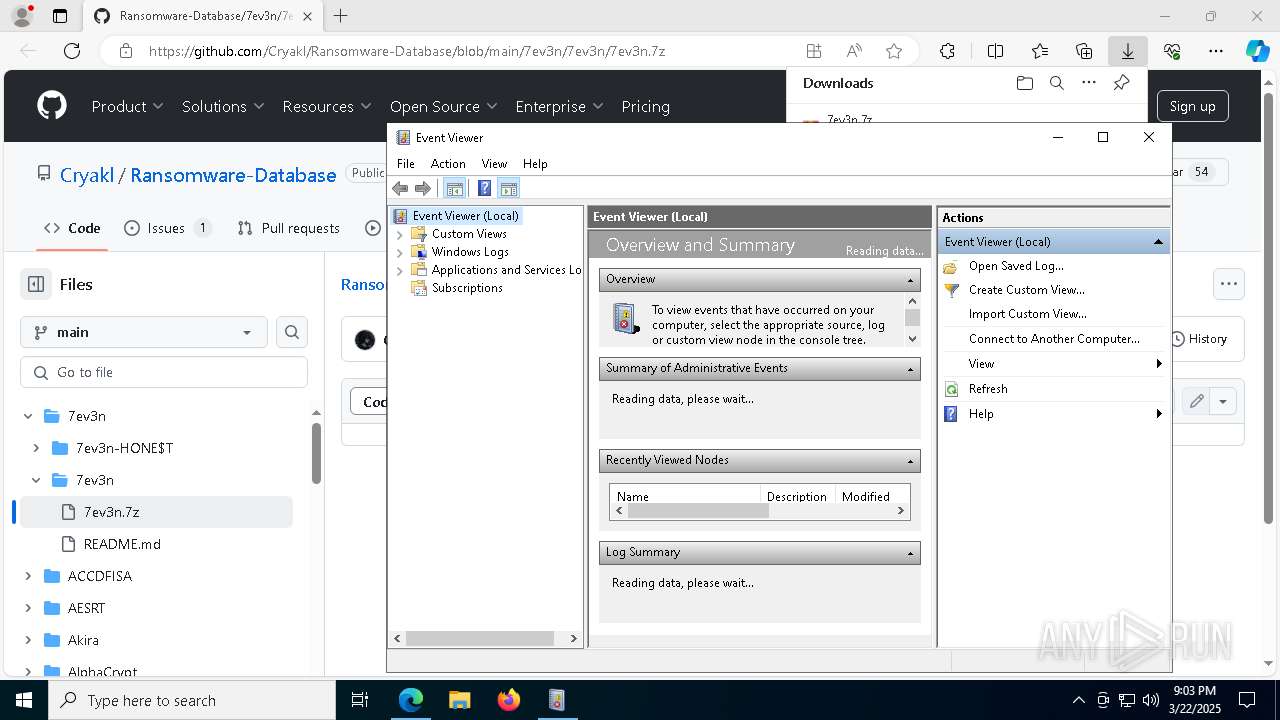Image resolution: width=1280 pixels, height=720 pixels.
Task: Expand the Windows Logs tree node
Action: (x=400, y=252)
